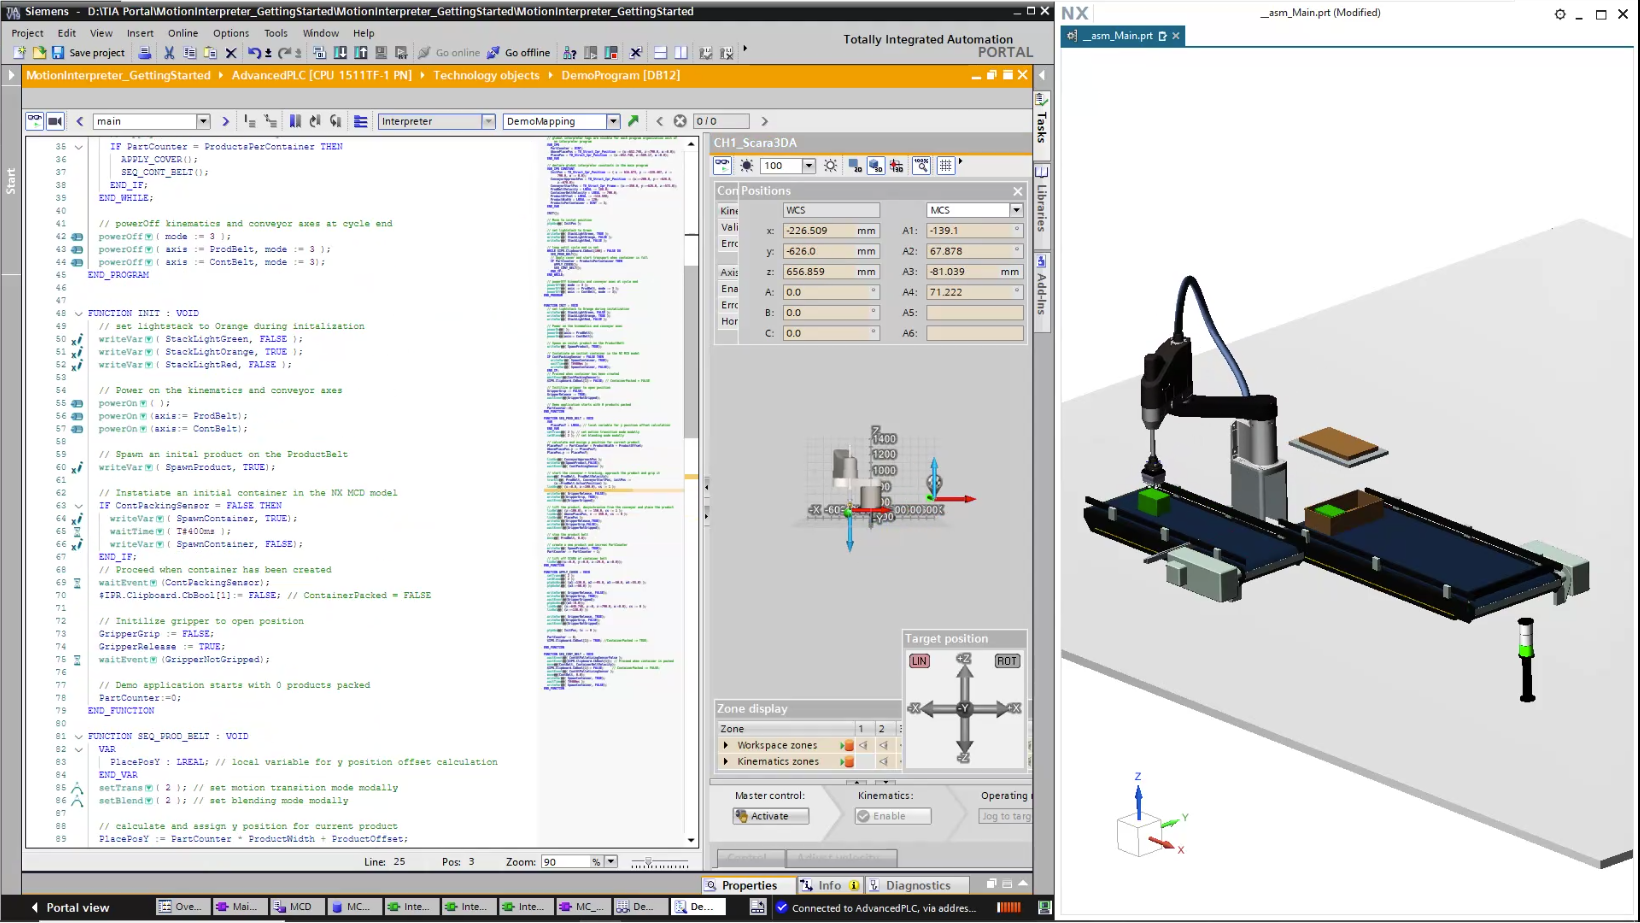Toggle the grid display icon
The width and height of the screenshot is (1640, 923).
[946, 166]
